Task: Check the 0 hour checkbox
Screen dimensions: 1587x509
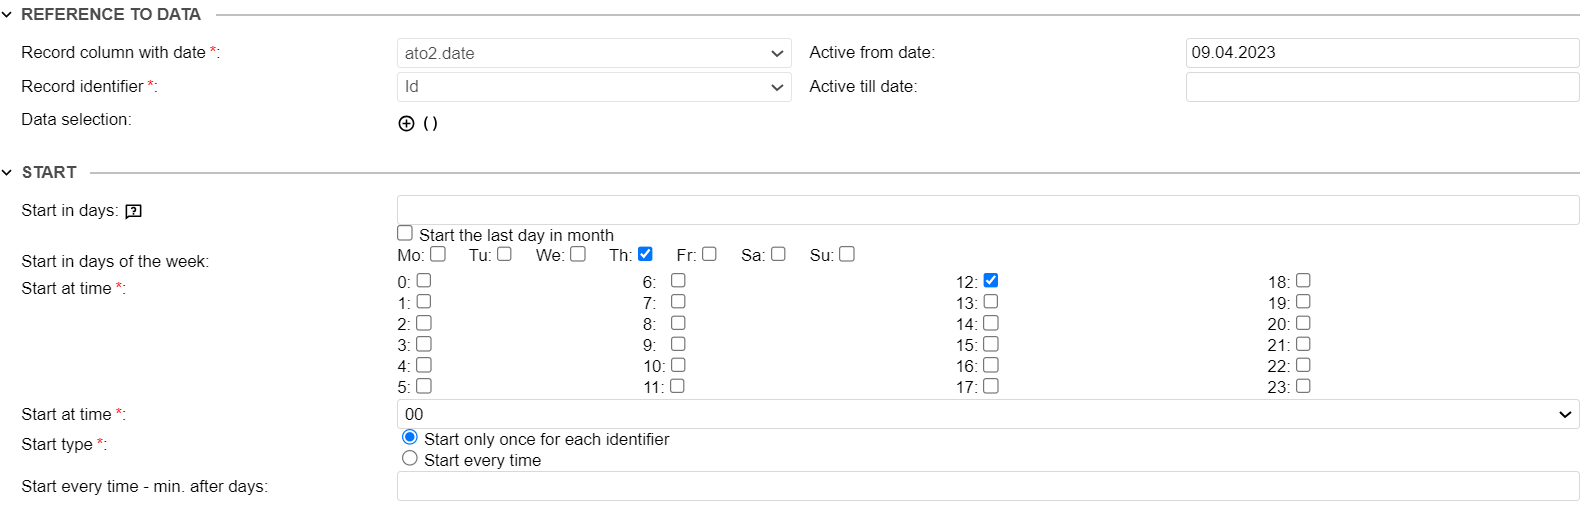Action: click(424, 281)
